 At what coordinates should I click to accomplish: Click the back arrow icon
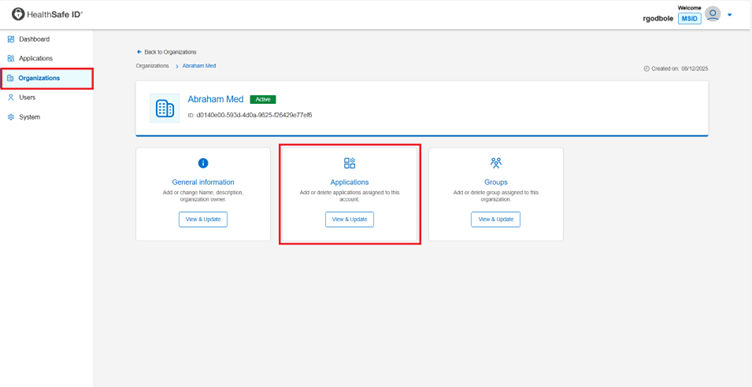tap(139, 52)
